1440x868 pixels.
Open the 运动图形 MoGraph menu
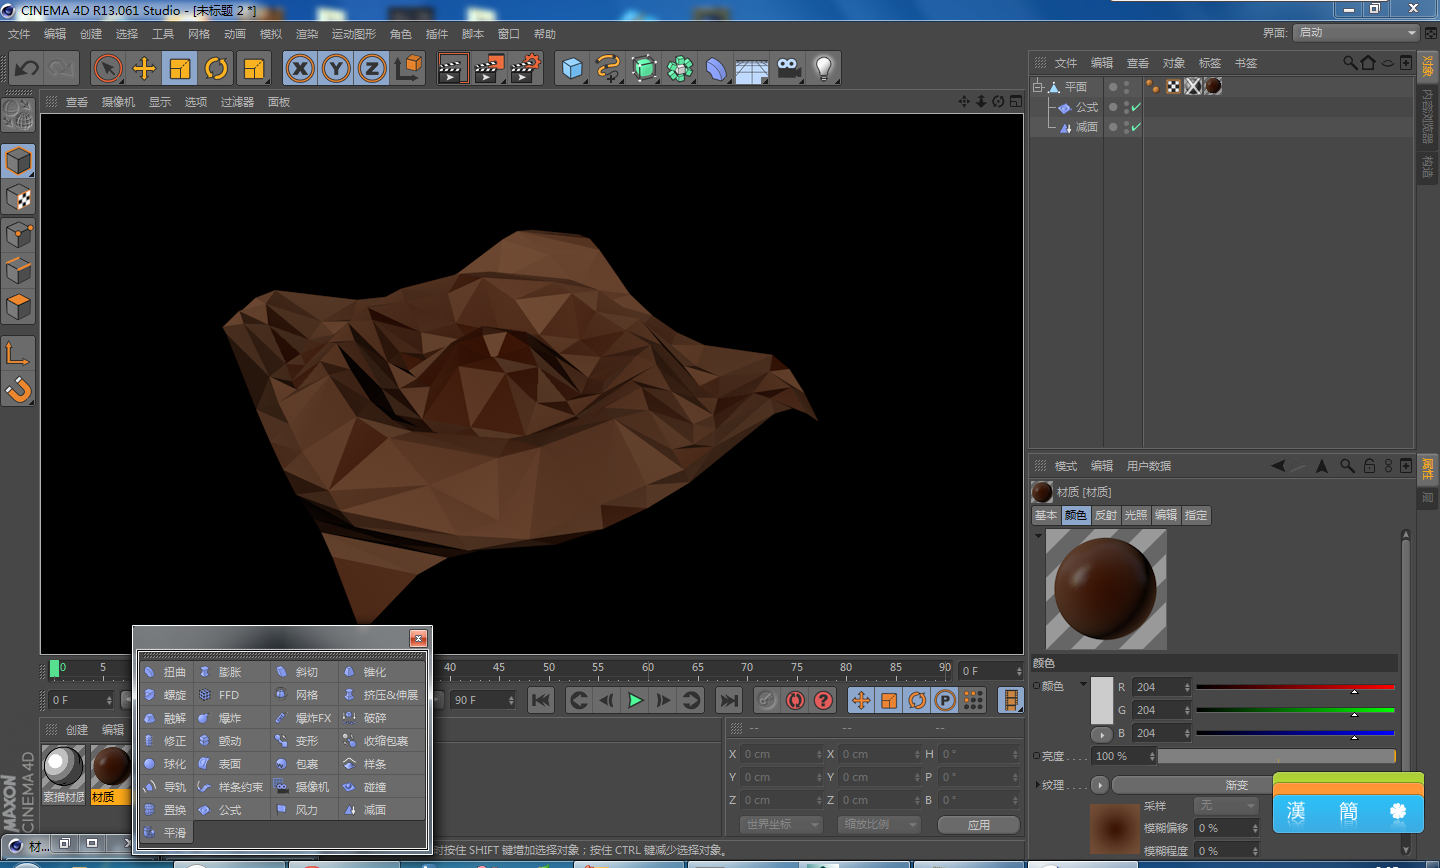click(354, 34)
